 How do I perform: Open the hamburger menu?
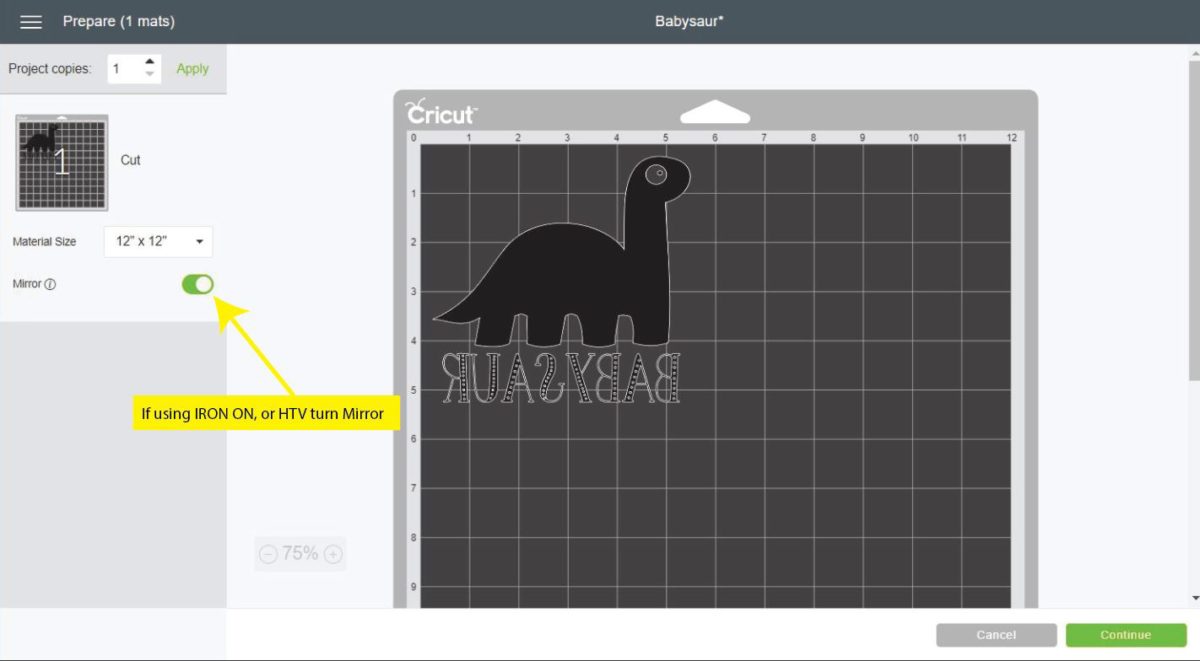tap(31, 21)
